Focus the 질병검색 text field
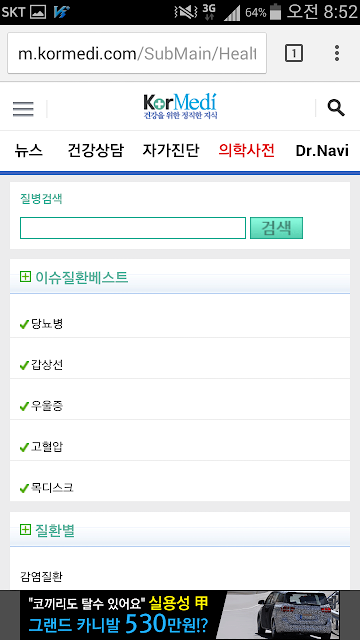The image size is (360, 640). coord(133,228)
